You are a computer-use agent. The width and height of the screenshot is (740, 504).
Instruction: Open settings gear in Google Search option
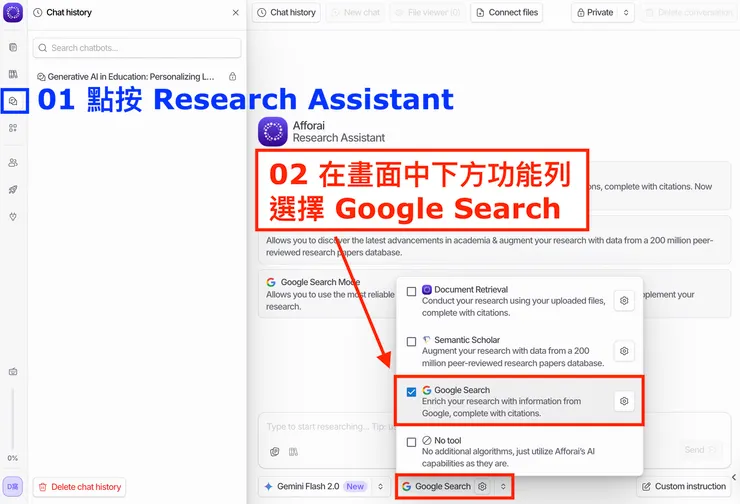(x=624, y=401)
